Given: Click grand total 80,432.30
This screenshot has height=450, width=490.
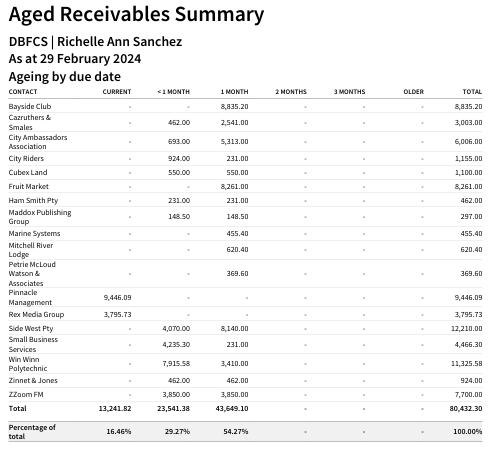Looking at the screenshot, I should (x=466, y=408).
